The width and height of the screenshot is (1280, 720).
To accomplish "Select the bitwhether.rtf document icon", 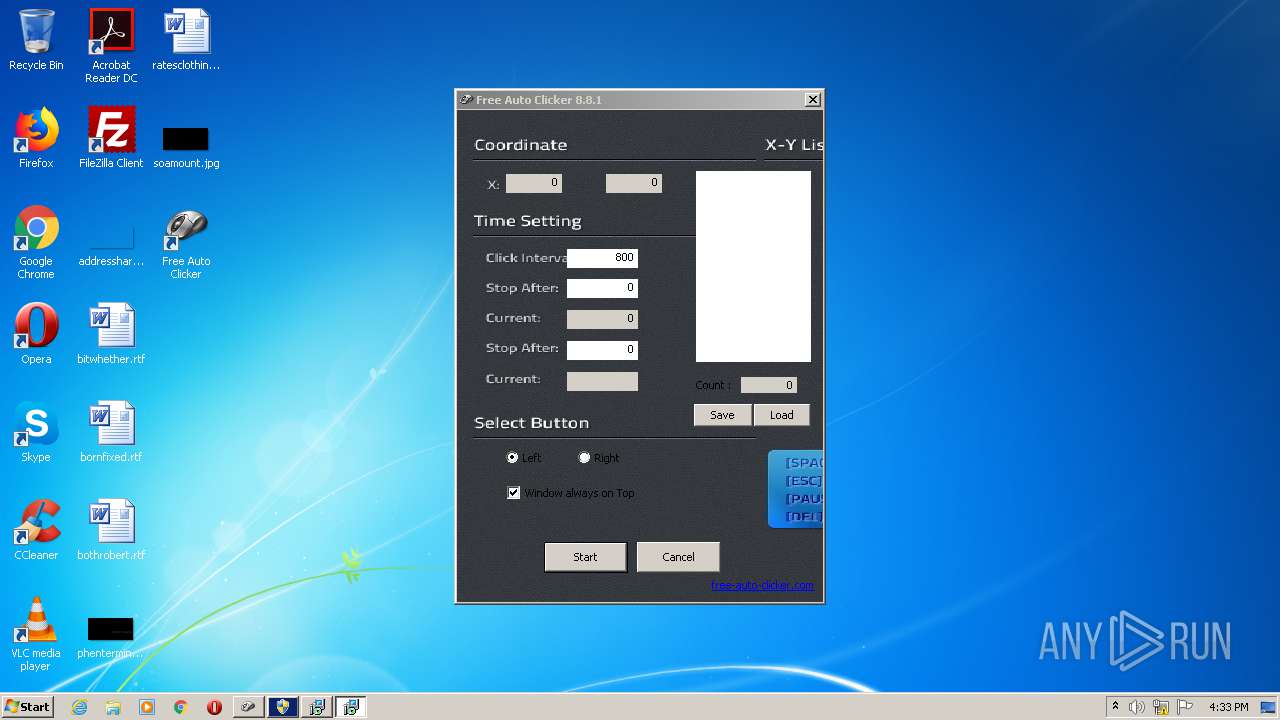I will (111, 334).
